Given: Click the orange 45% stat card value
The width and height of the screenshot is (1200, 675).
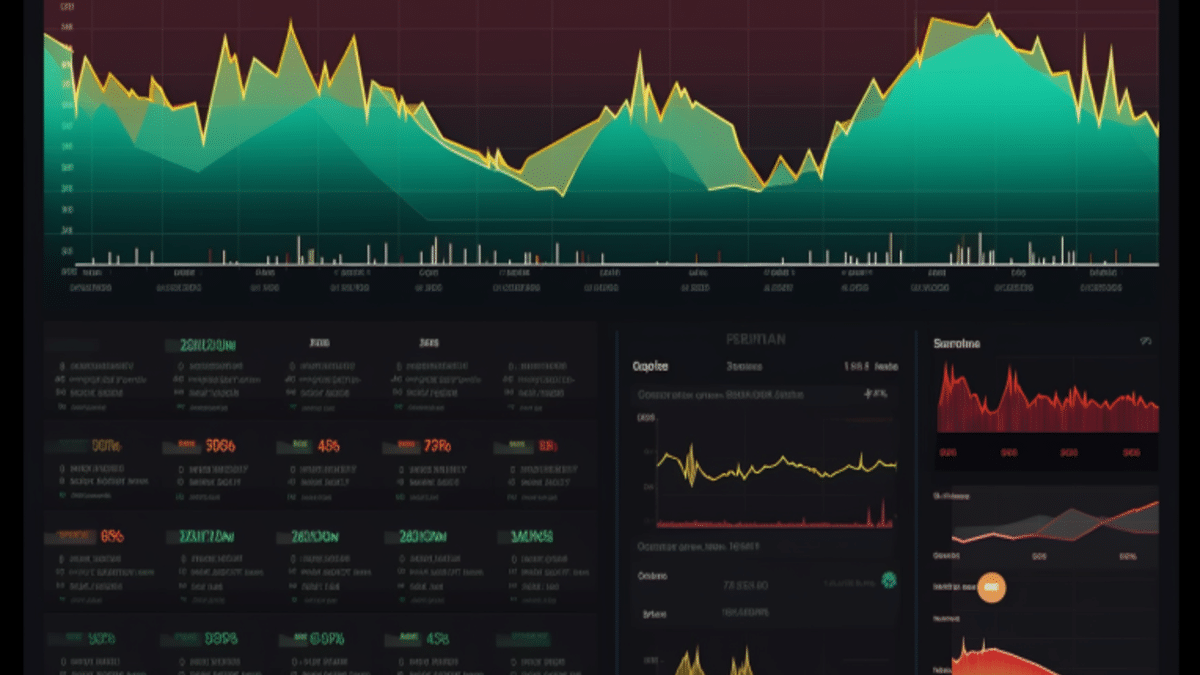Looking at the screenshot, I should click(329, 446).
